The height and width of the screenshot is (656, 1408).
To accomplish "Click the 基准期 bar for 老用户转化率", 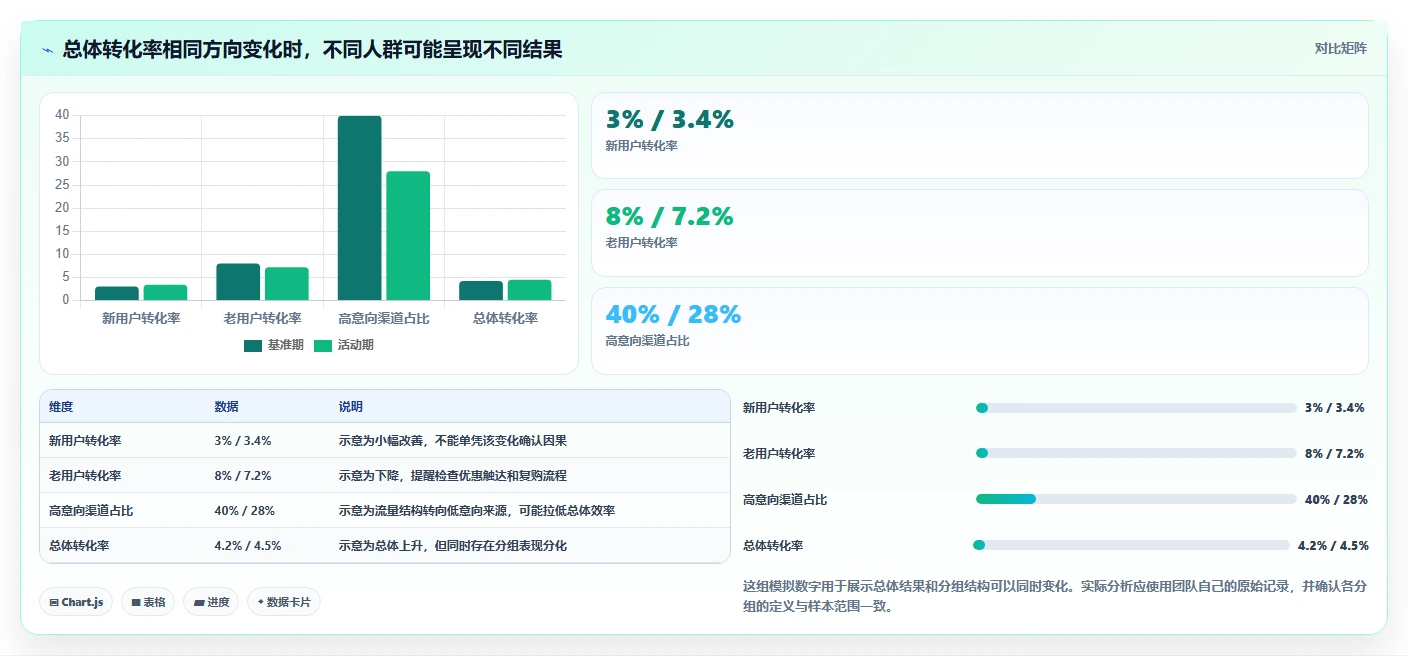I will pyautogui.click(x=238, y=282).
